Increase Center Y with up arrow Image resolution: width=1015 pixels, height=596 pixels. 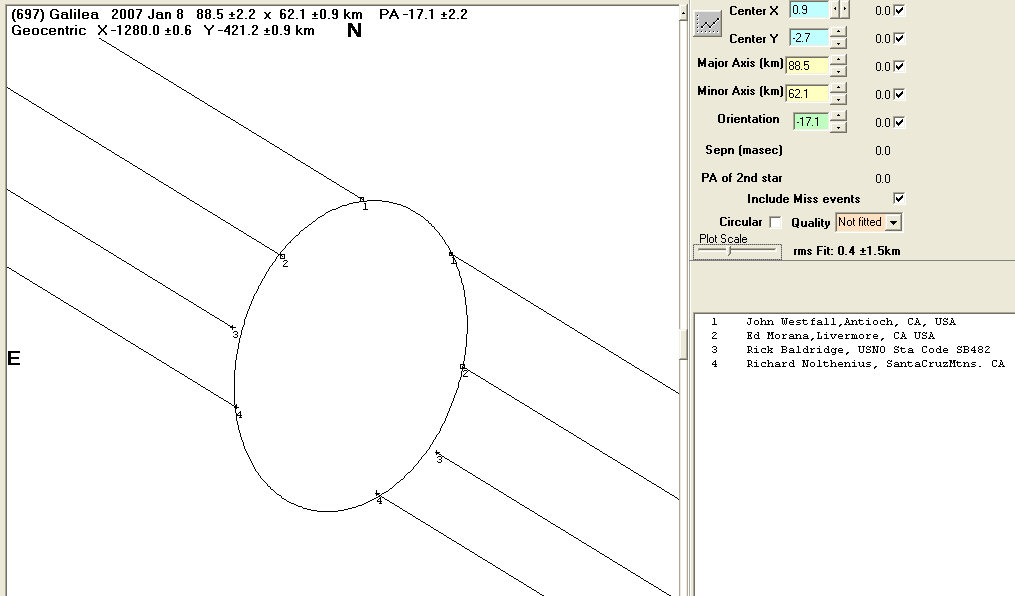[x=838, y=32]
